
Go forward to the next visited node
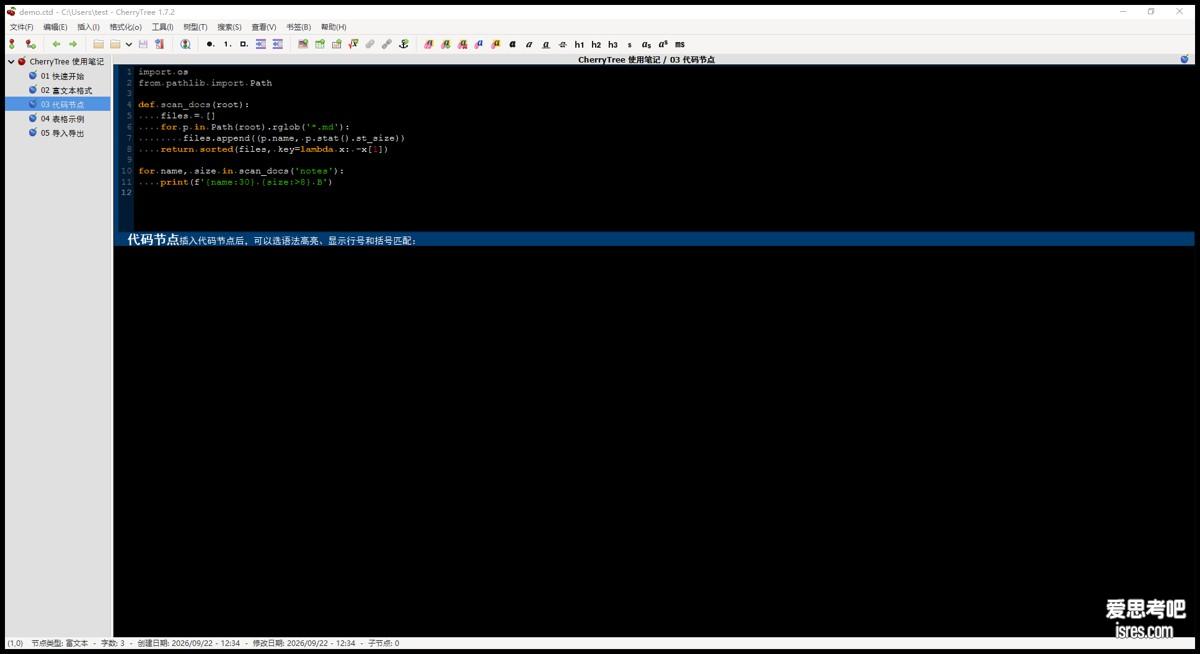point(73,44)
